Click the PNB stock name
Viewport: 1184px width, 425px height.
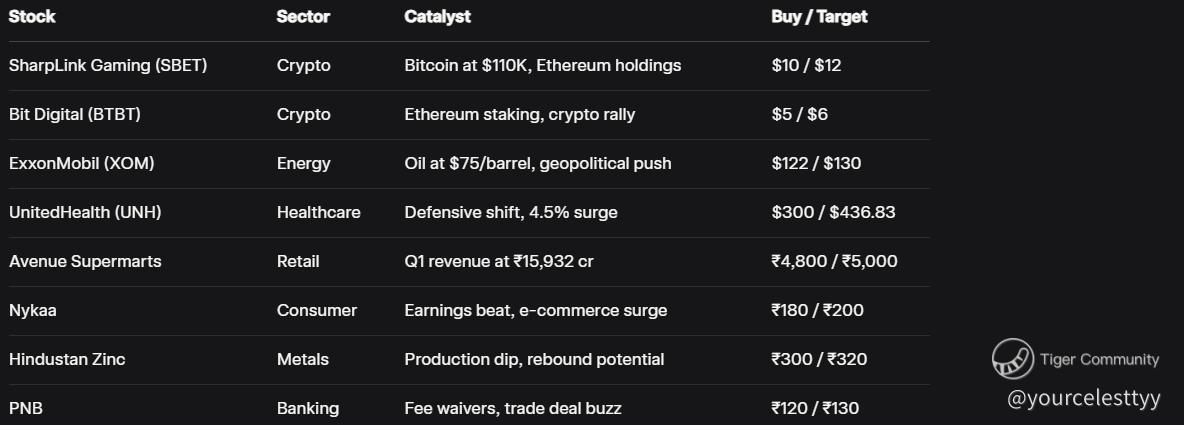point(26,408)
